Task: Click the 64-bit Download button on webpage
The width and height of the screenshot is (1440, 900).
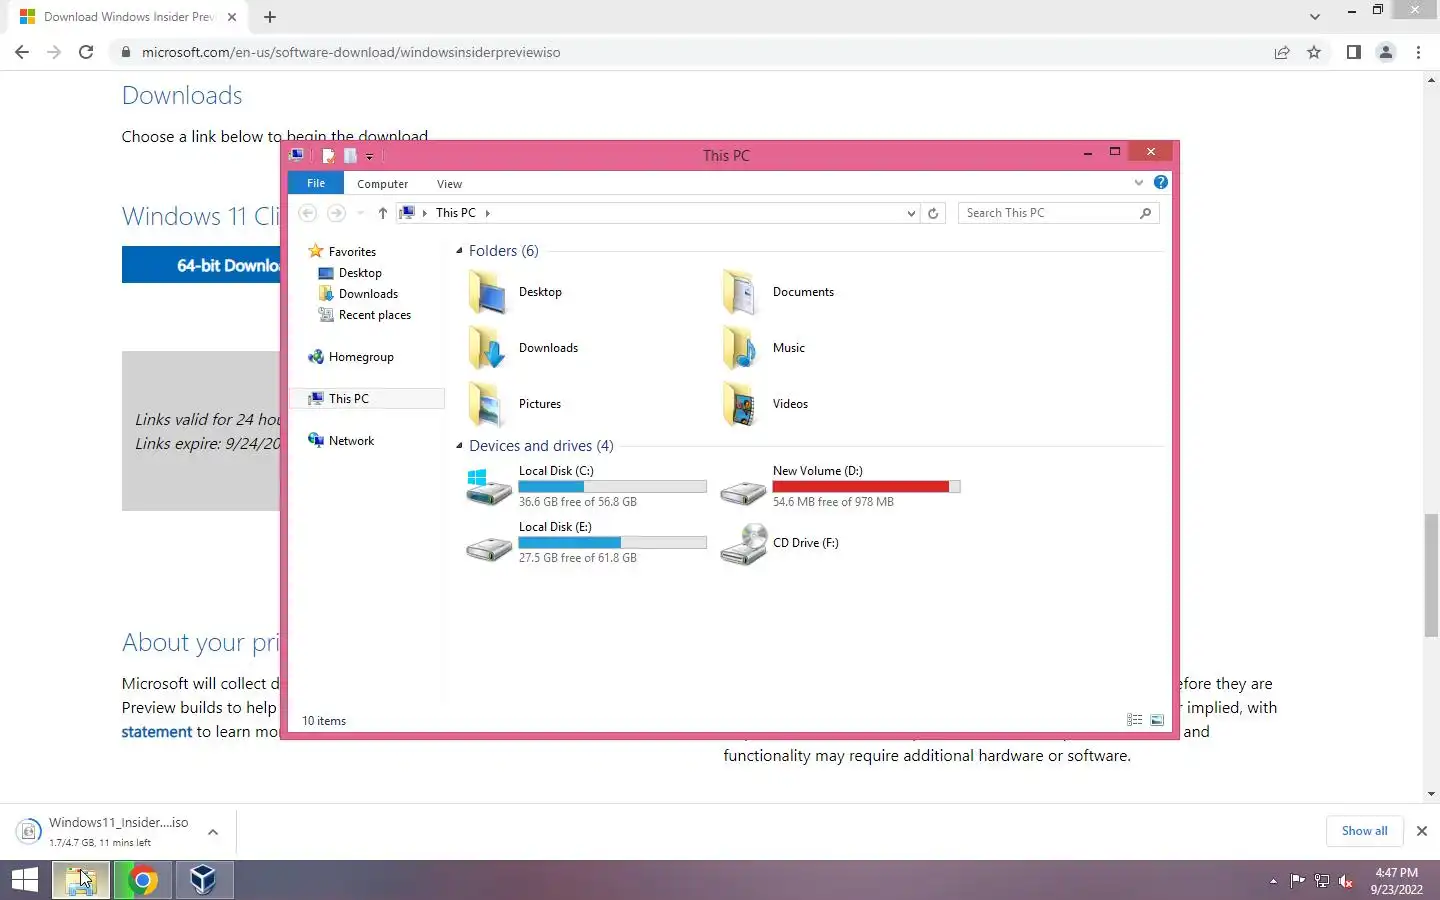Action: tap(202, 265)
